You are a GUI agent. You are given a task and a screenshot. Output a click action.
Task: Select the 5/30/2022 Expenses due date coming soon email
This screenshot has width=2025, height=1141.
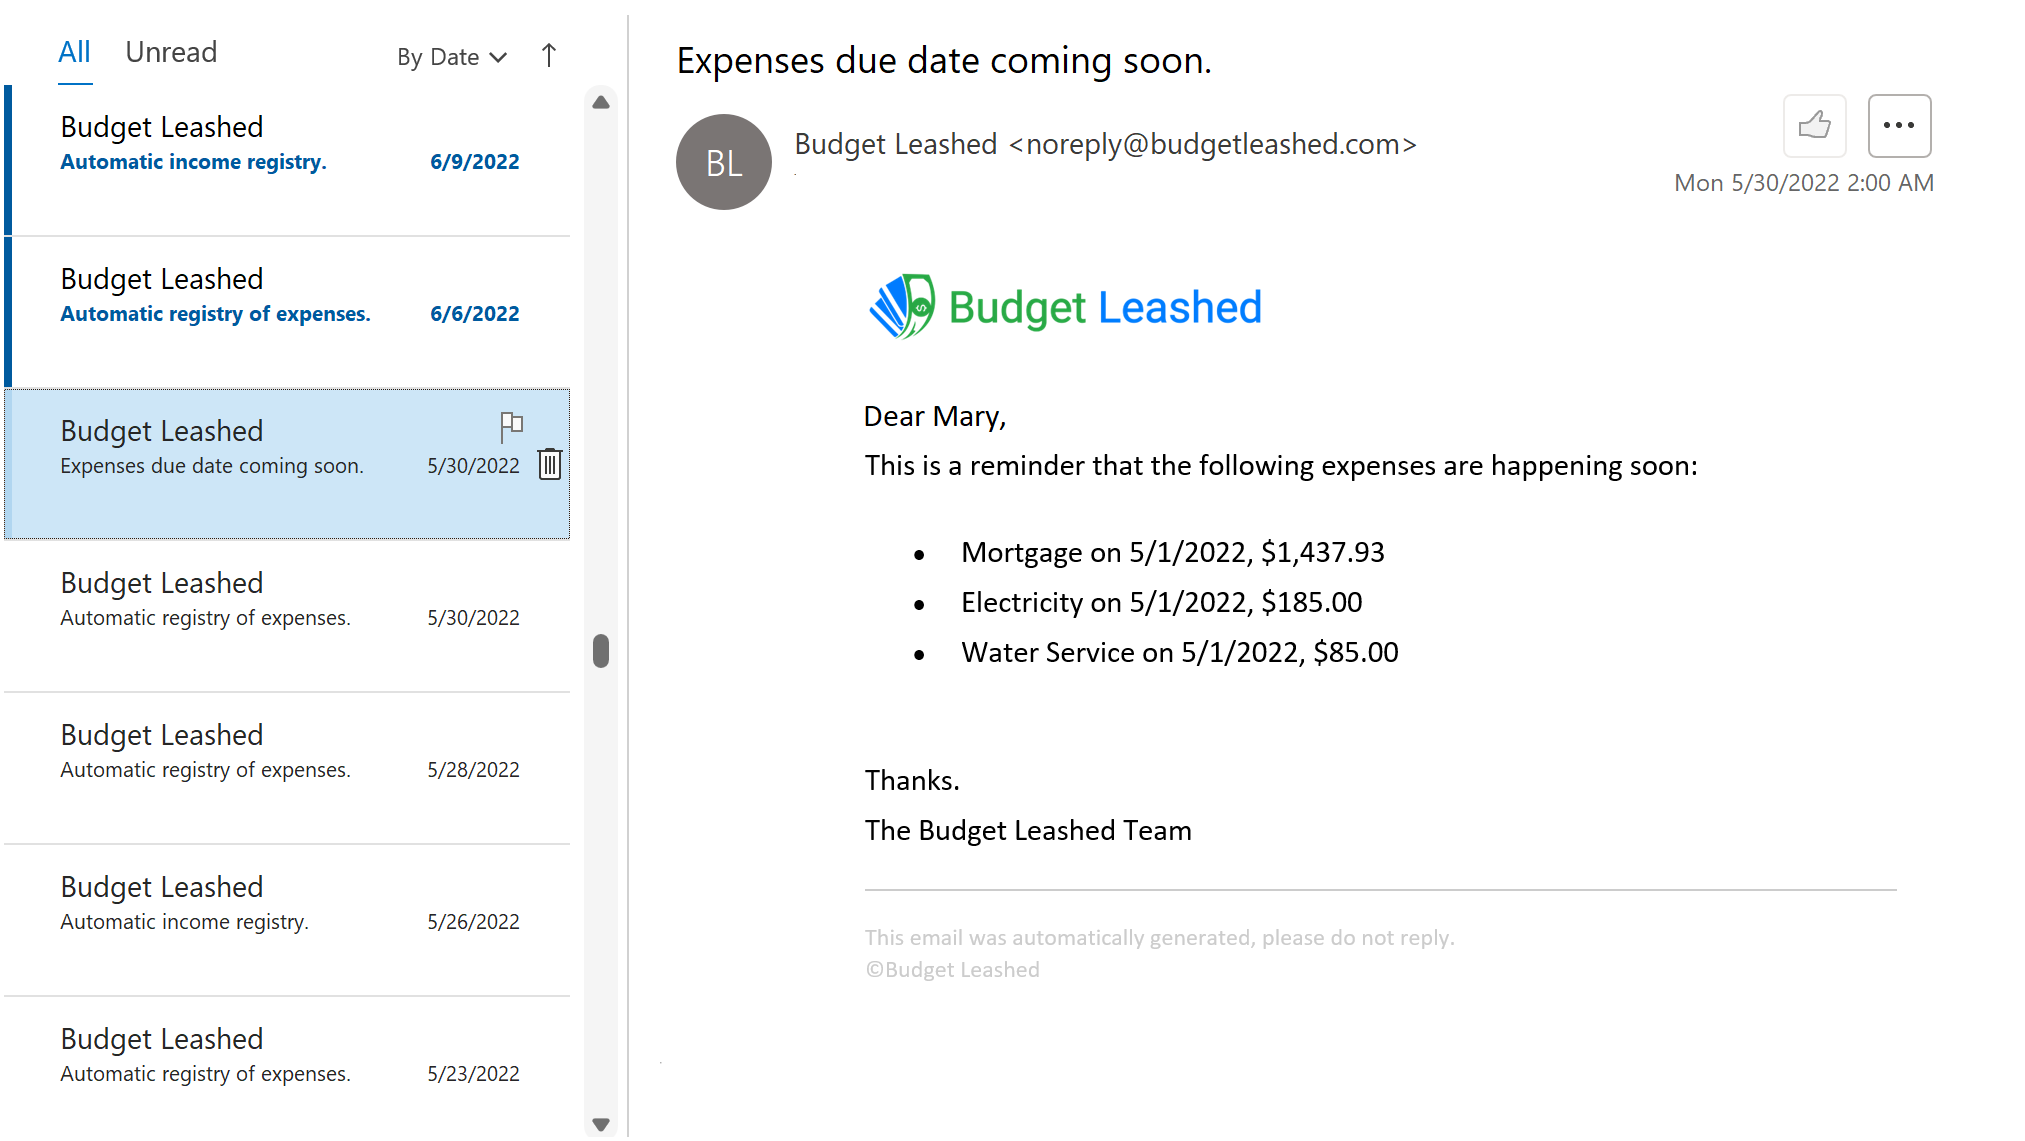click(288, 464)
